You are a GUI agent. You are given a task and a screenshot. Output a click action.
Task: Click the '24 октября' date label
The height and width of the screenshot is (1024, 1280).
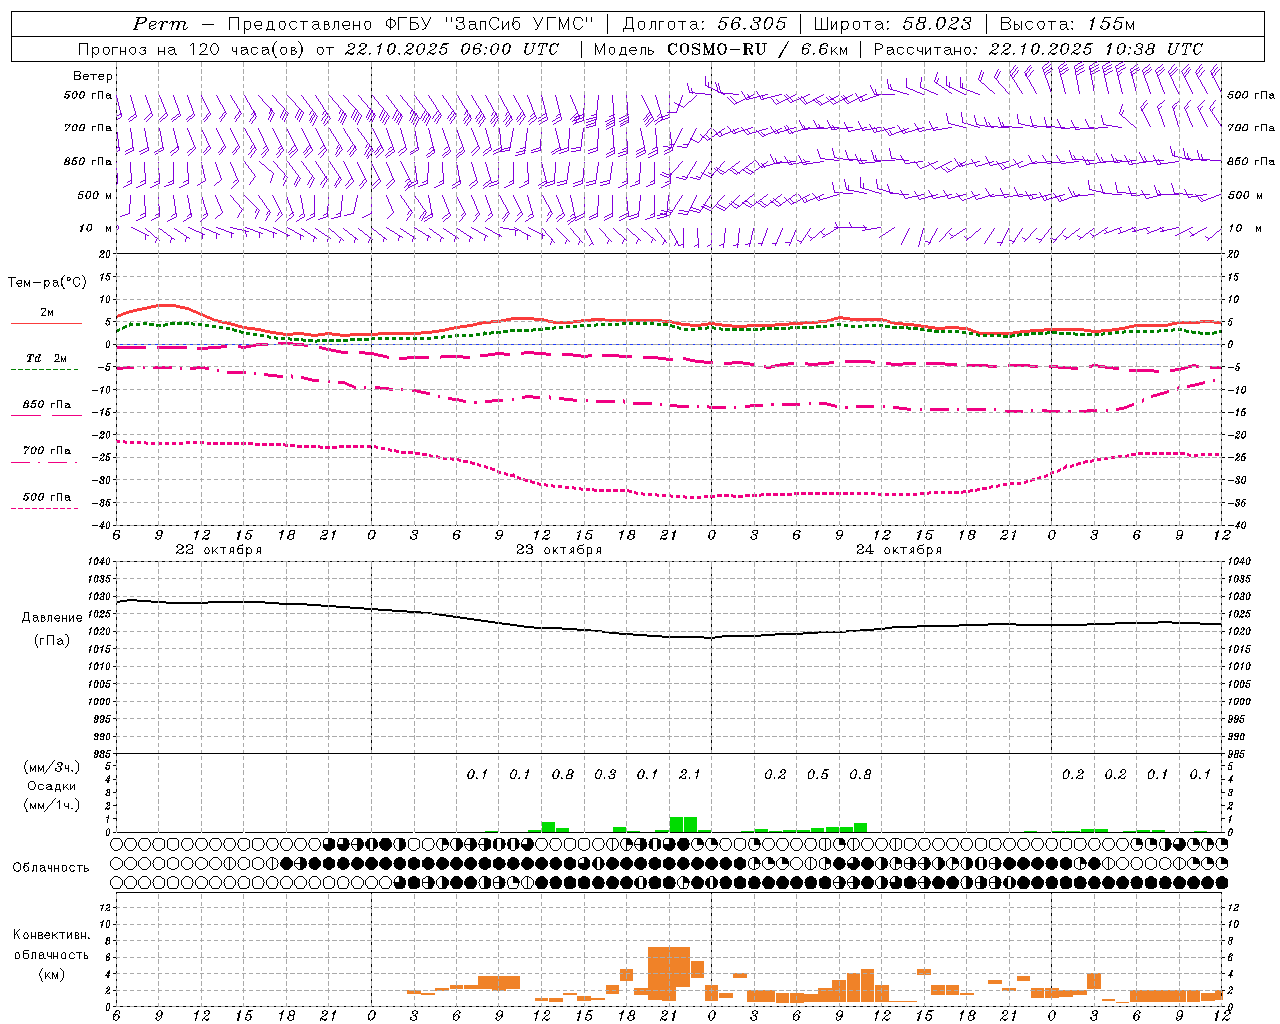(x=899, y=550)
